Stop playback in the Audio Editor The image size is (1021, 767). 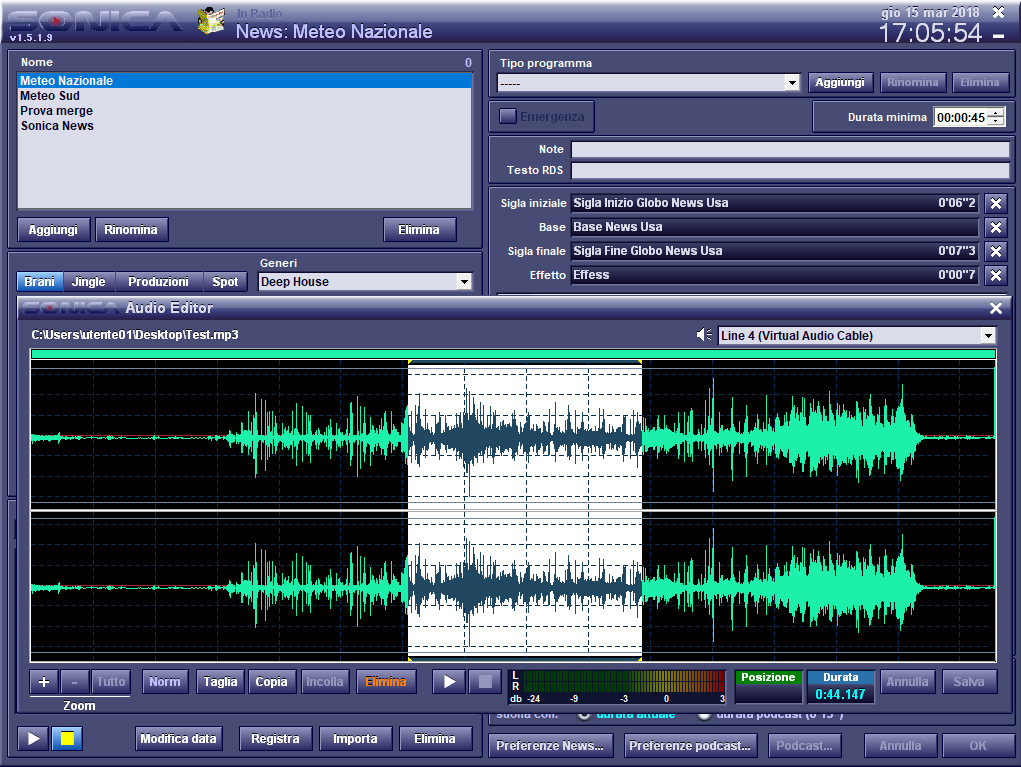click(485, 682)
